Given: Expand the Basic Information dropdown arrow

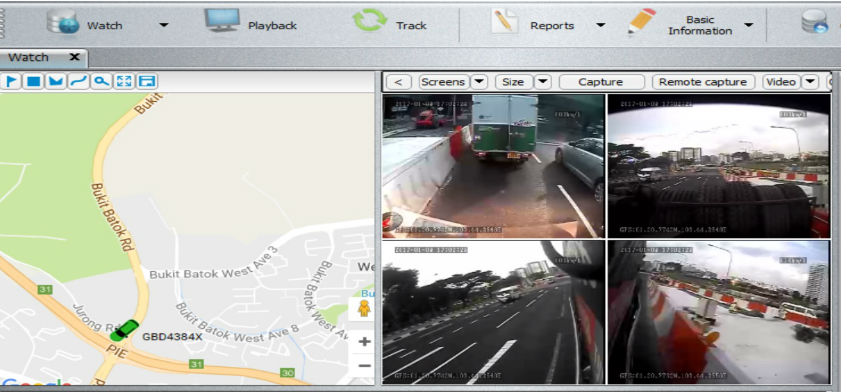Looking at the screenshot, I should [749, 25].
